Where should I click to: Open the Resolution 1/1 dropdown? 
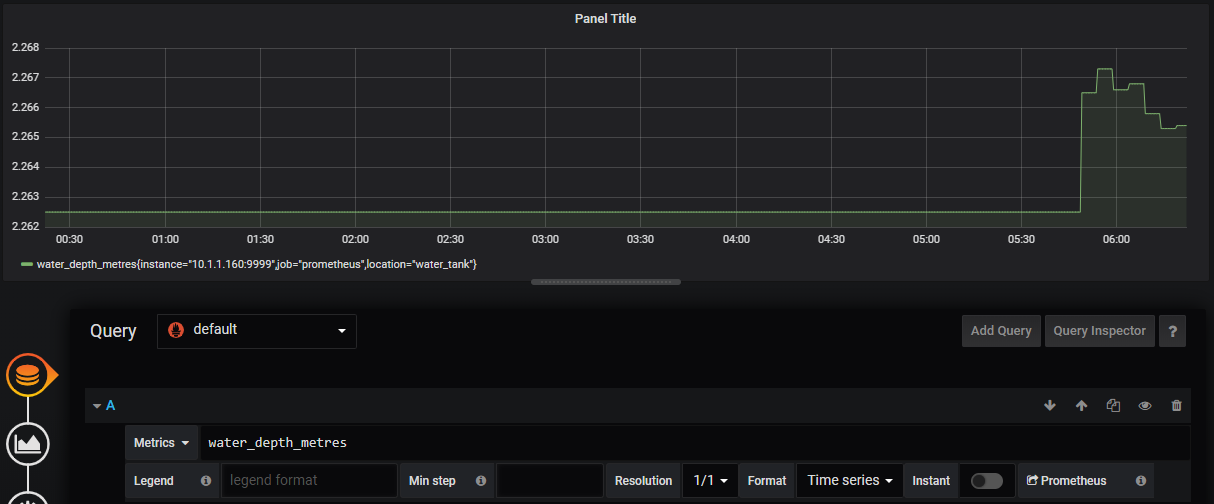point(710,481)
